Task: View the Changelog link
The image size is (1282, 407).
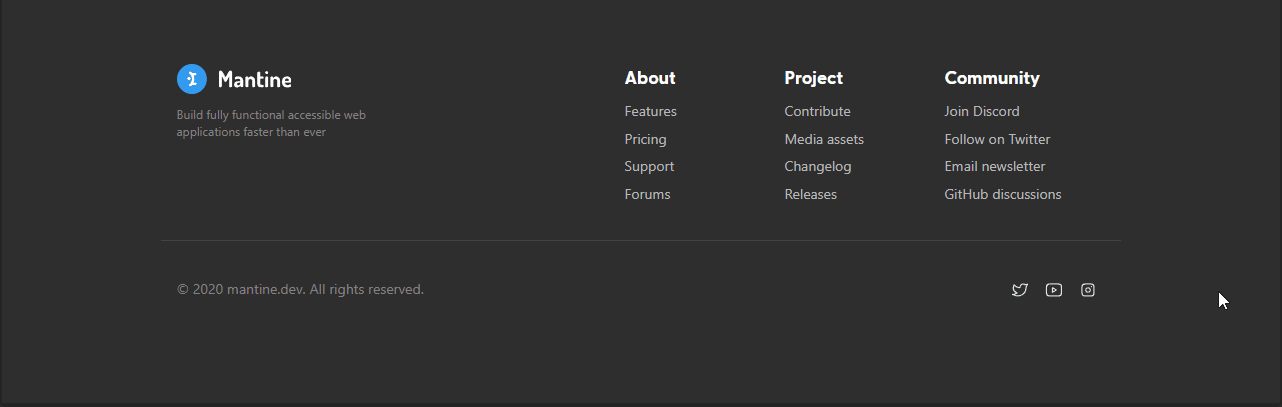Action: (818, 166)
